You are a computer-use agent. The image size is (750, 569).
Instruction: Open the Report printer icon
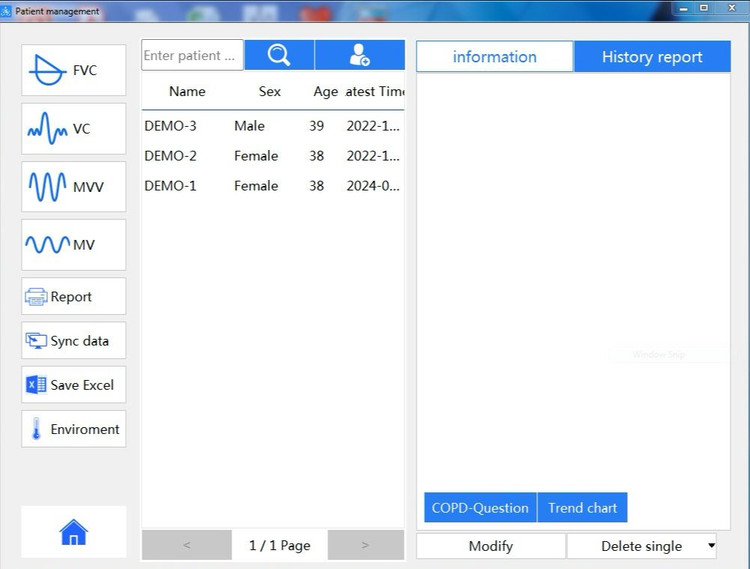[73, 297]
